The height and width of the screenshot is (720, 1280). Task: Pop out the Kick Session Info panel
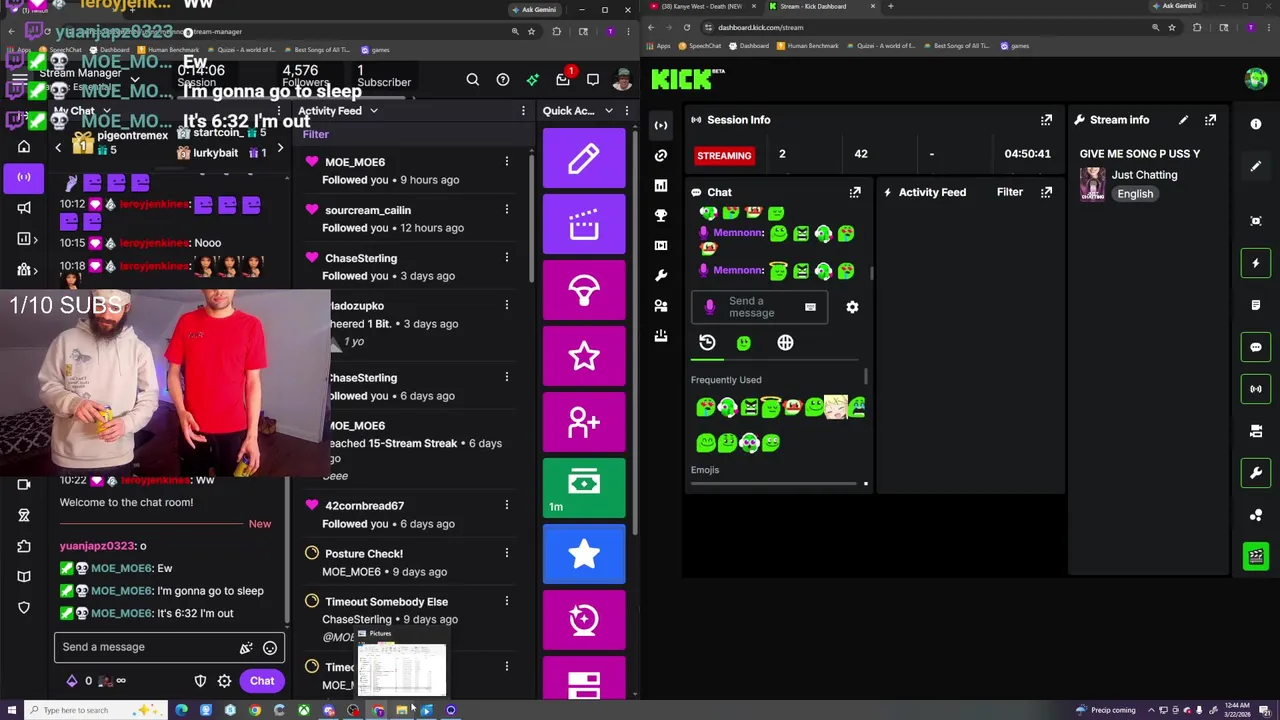[1046, 120]
